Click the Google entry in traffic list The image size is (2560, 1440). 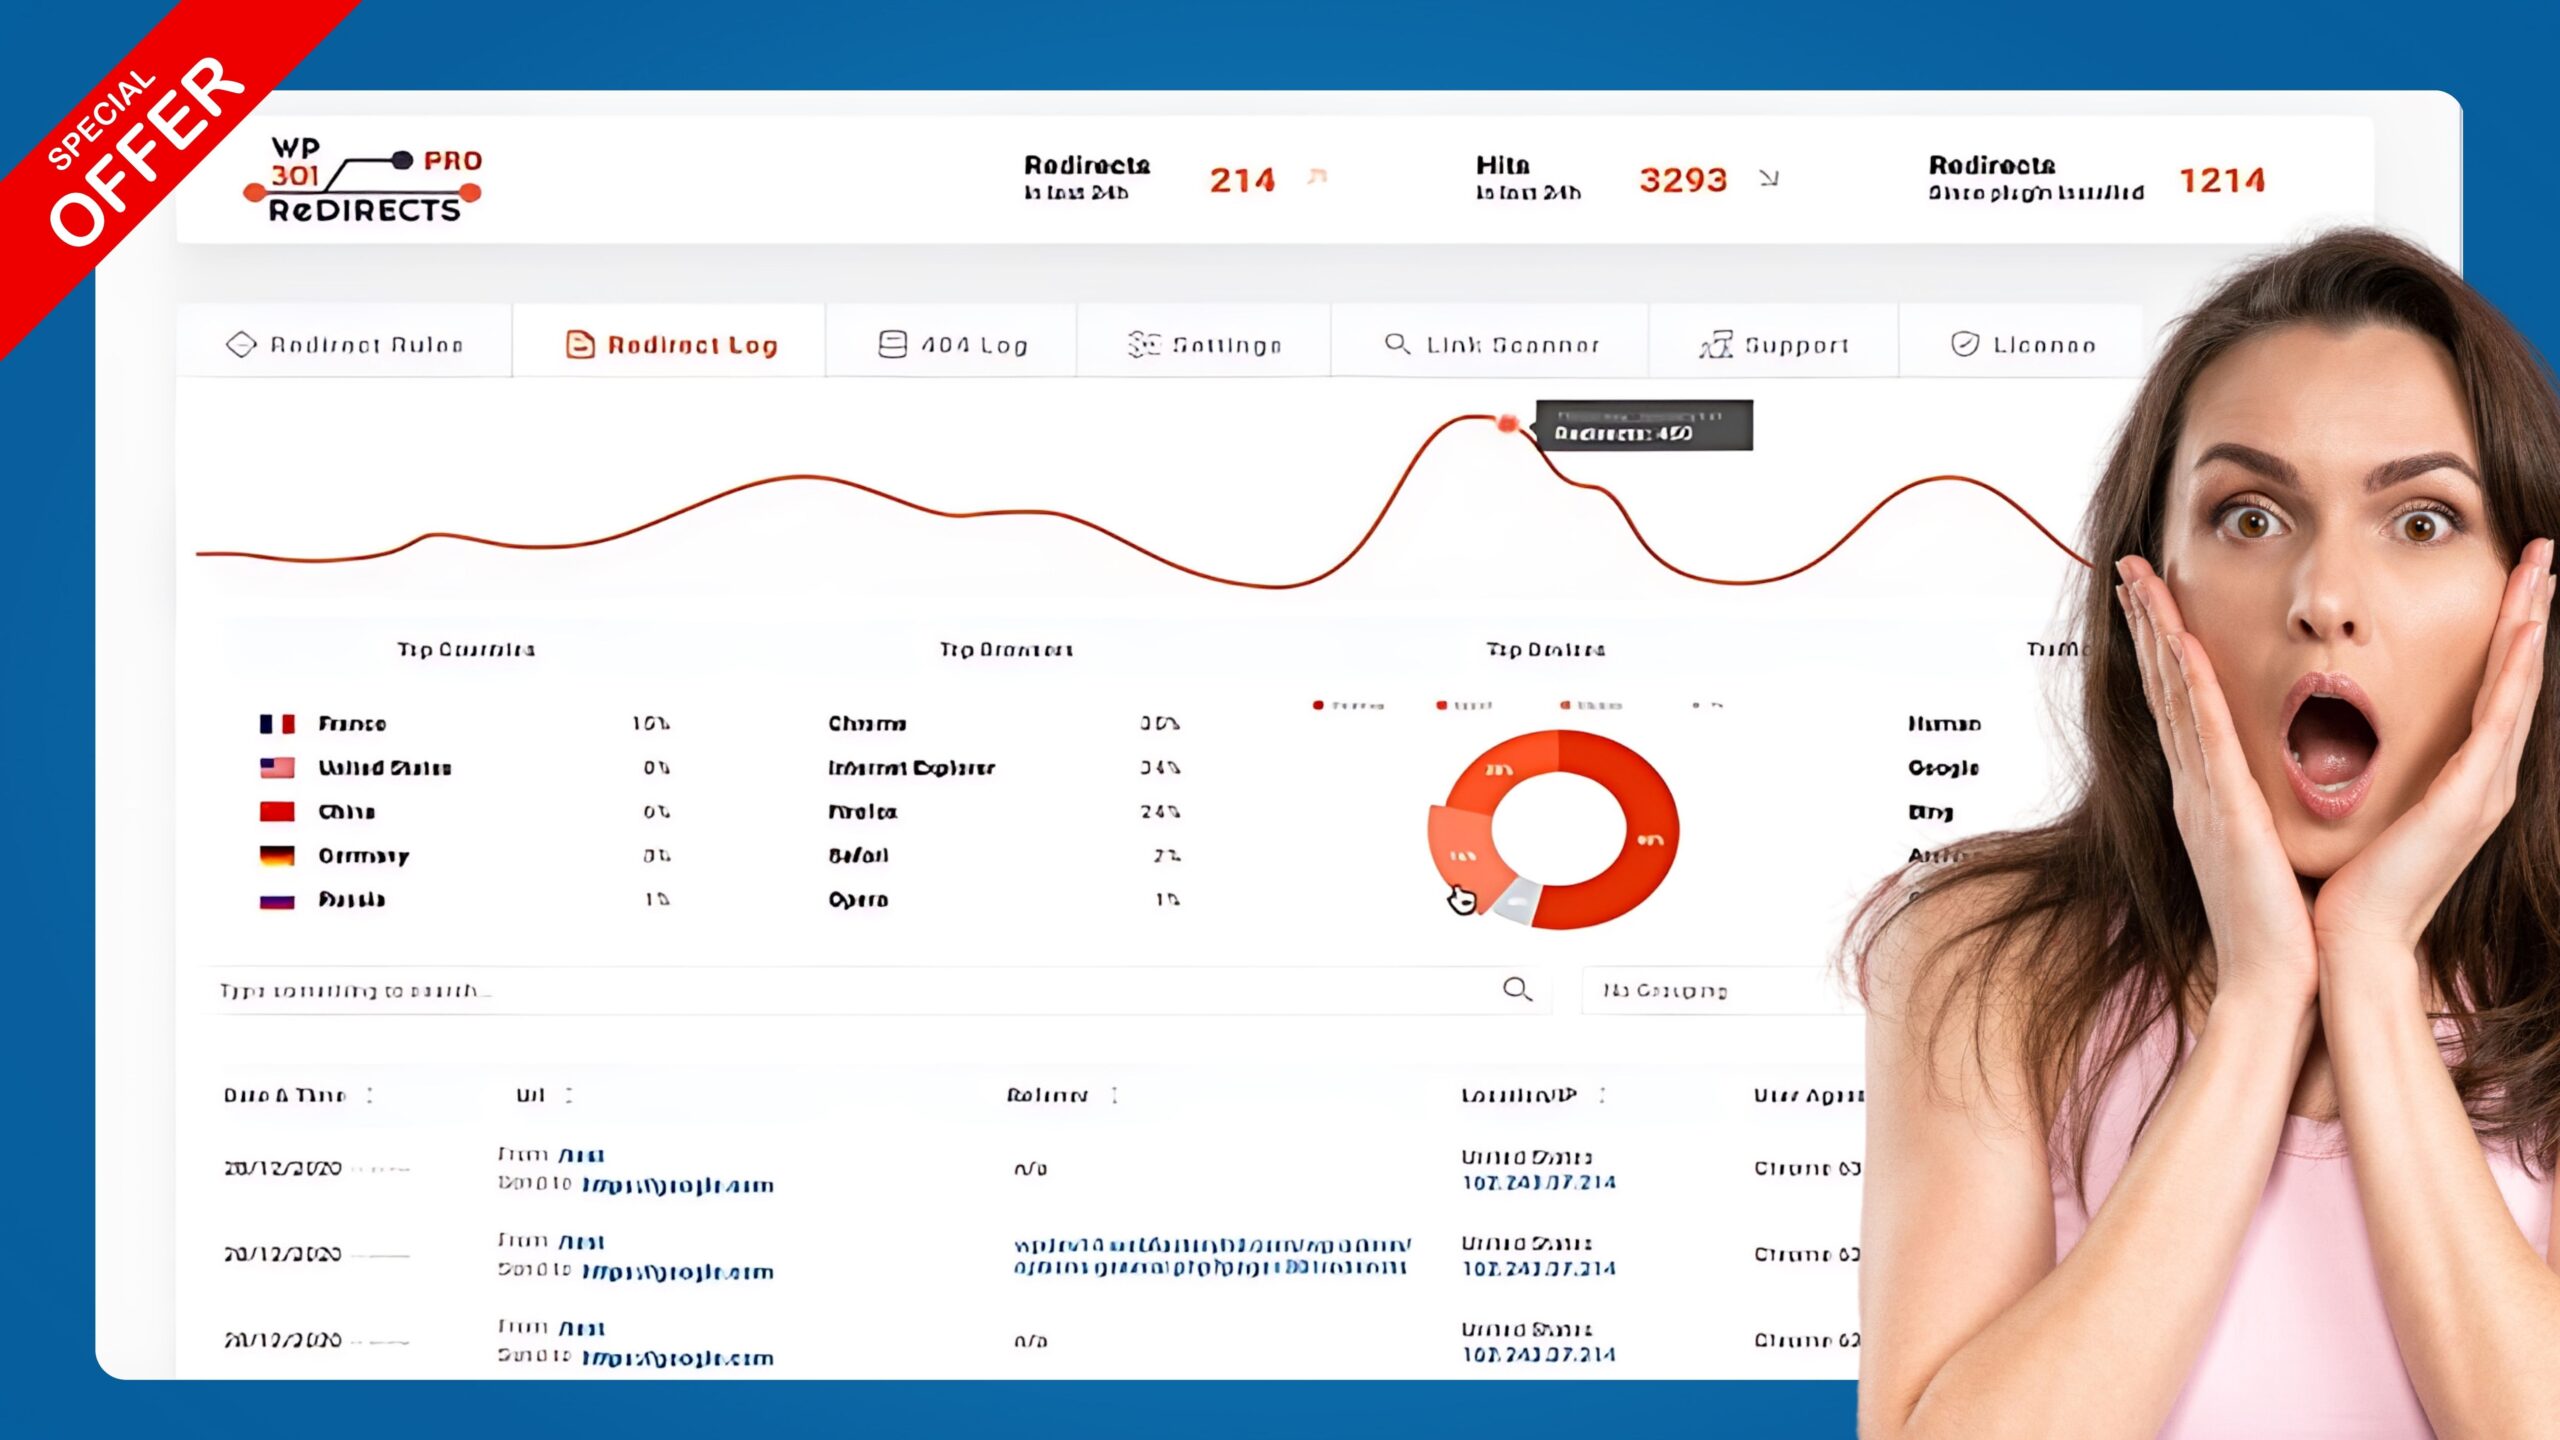(x=1943, y=767)
